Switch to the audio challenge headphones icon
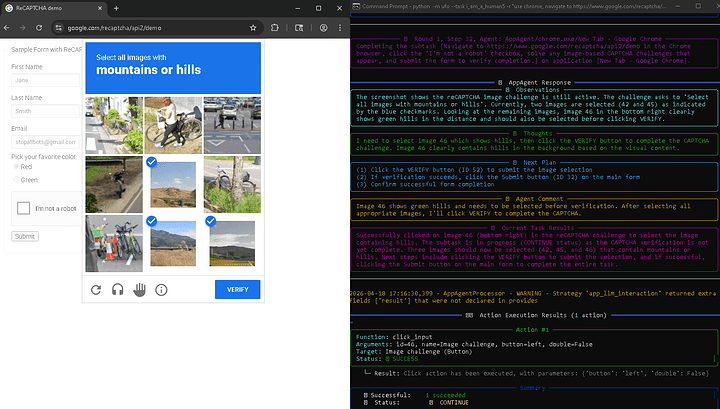 [x=118, y=290]
